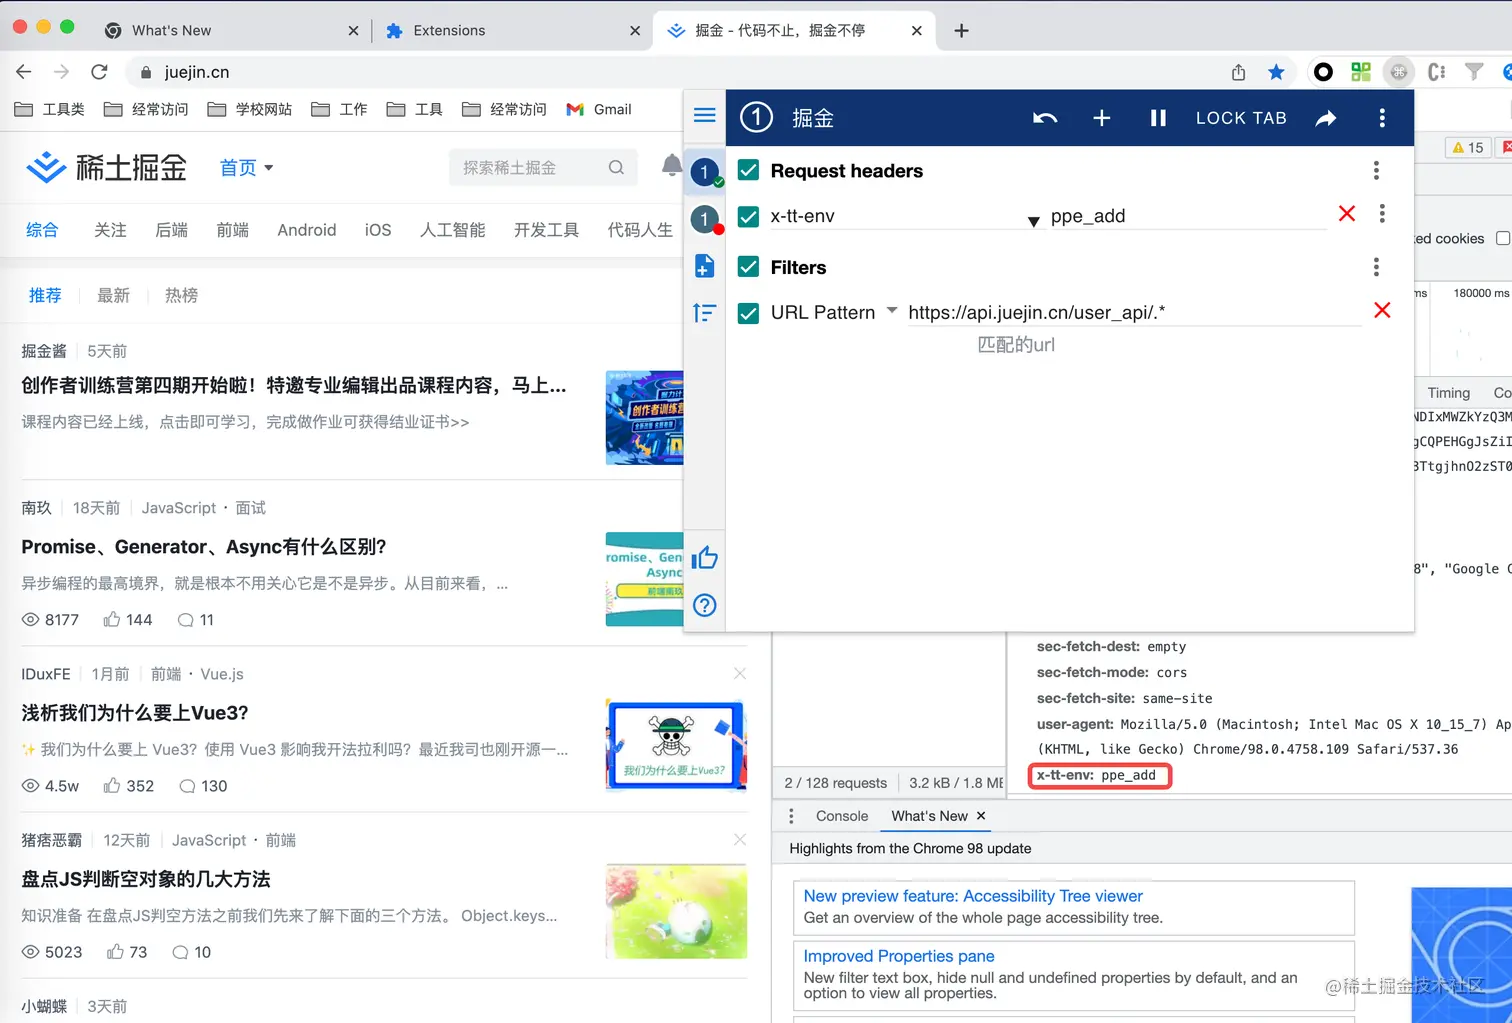
Task: Open the 学校网站 bookmarks folder
Action: click(250, 109)
